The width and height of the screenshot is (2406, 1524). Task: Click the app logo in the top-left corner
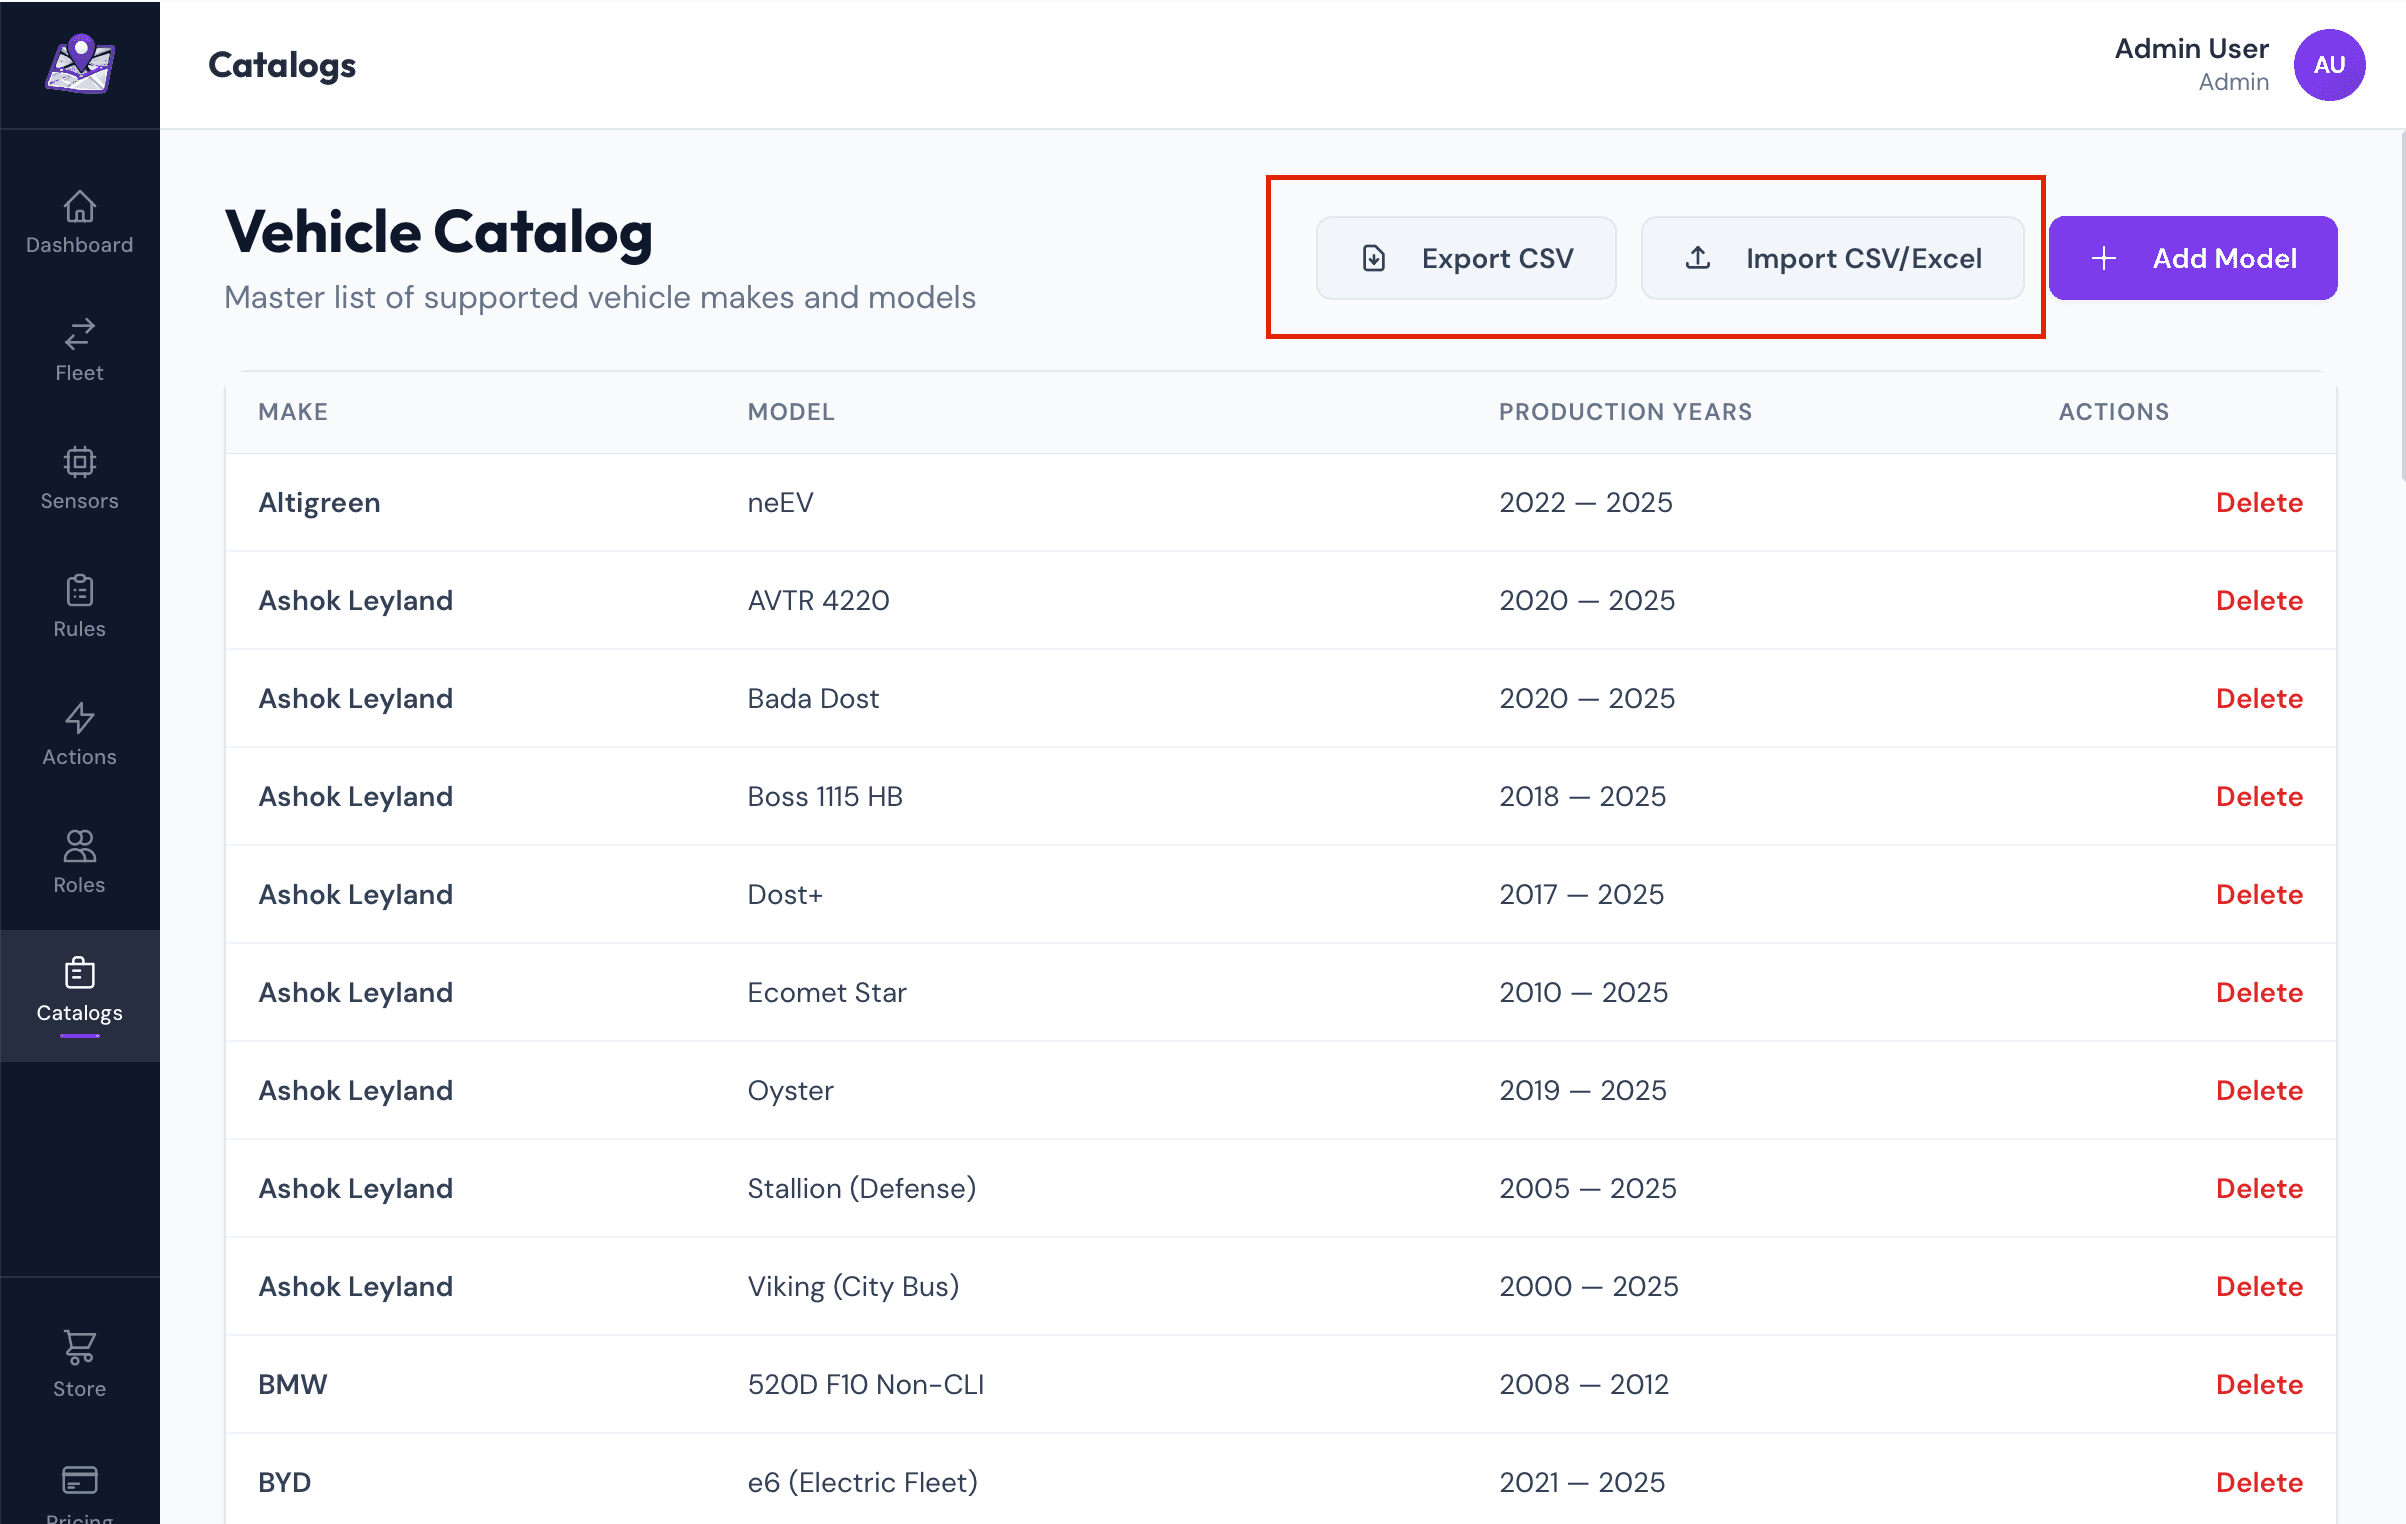point(80,63)
